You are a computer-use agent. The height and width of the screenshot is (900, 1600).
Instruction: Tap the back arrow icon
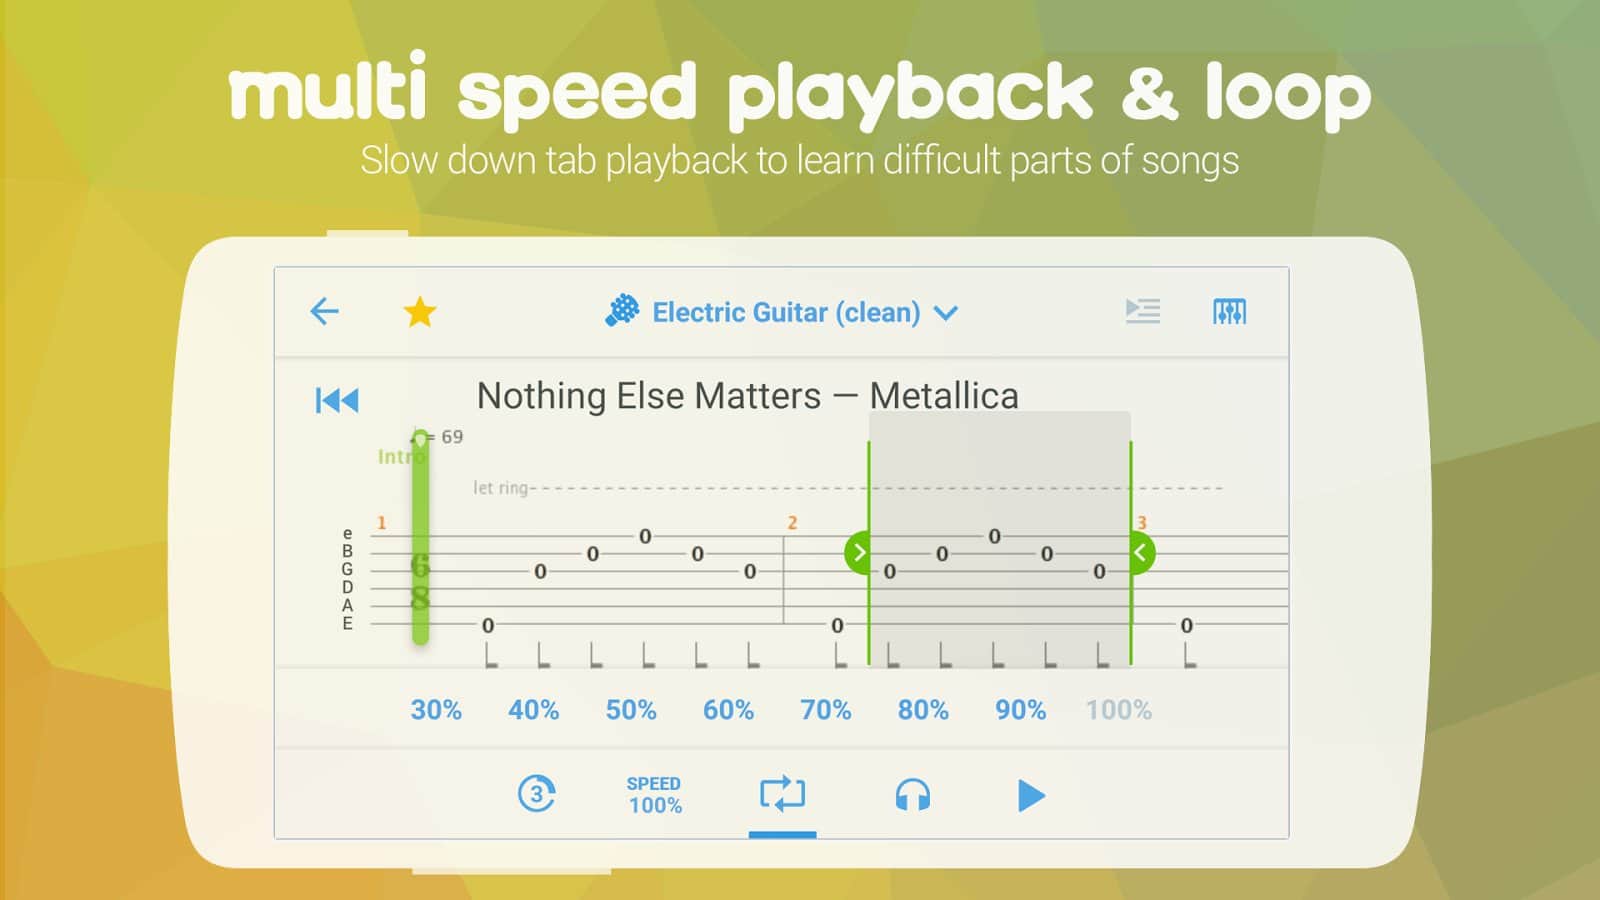click(x=325, y=312)
